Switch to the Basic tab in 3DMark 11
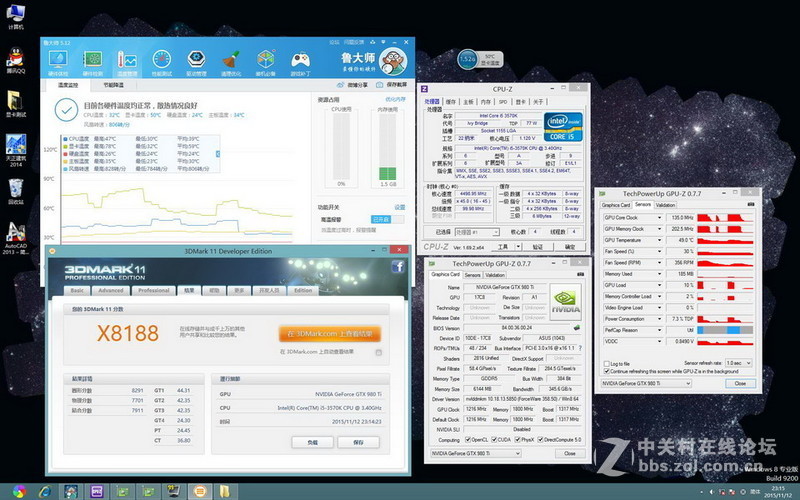The width and height of the screenshot is (800, 500). pos(77,290)
